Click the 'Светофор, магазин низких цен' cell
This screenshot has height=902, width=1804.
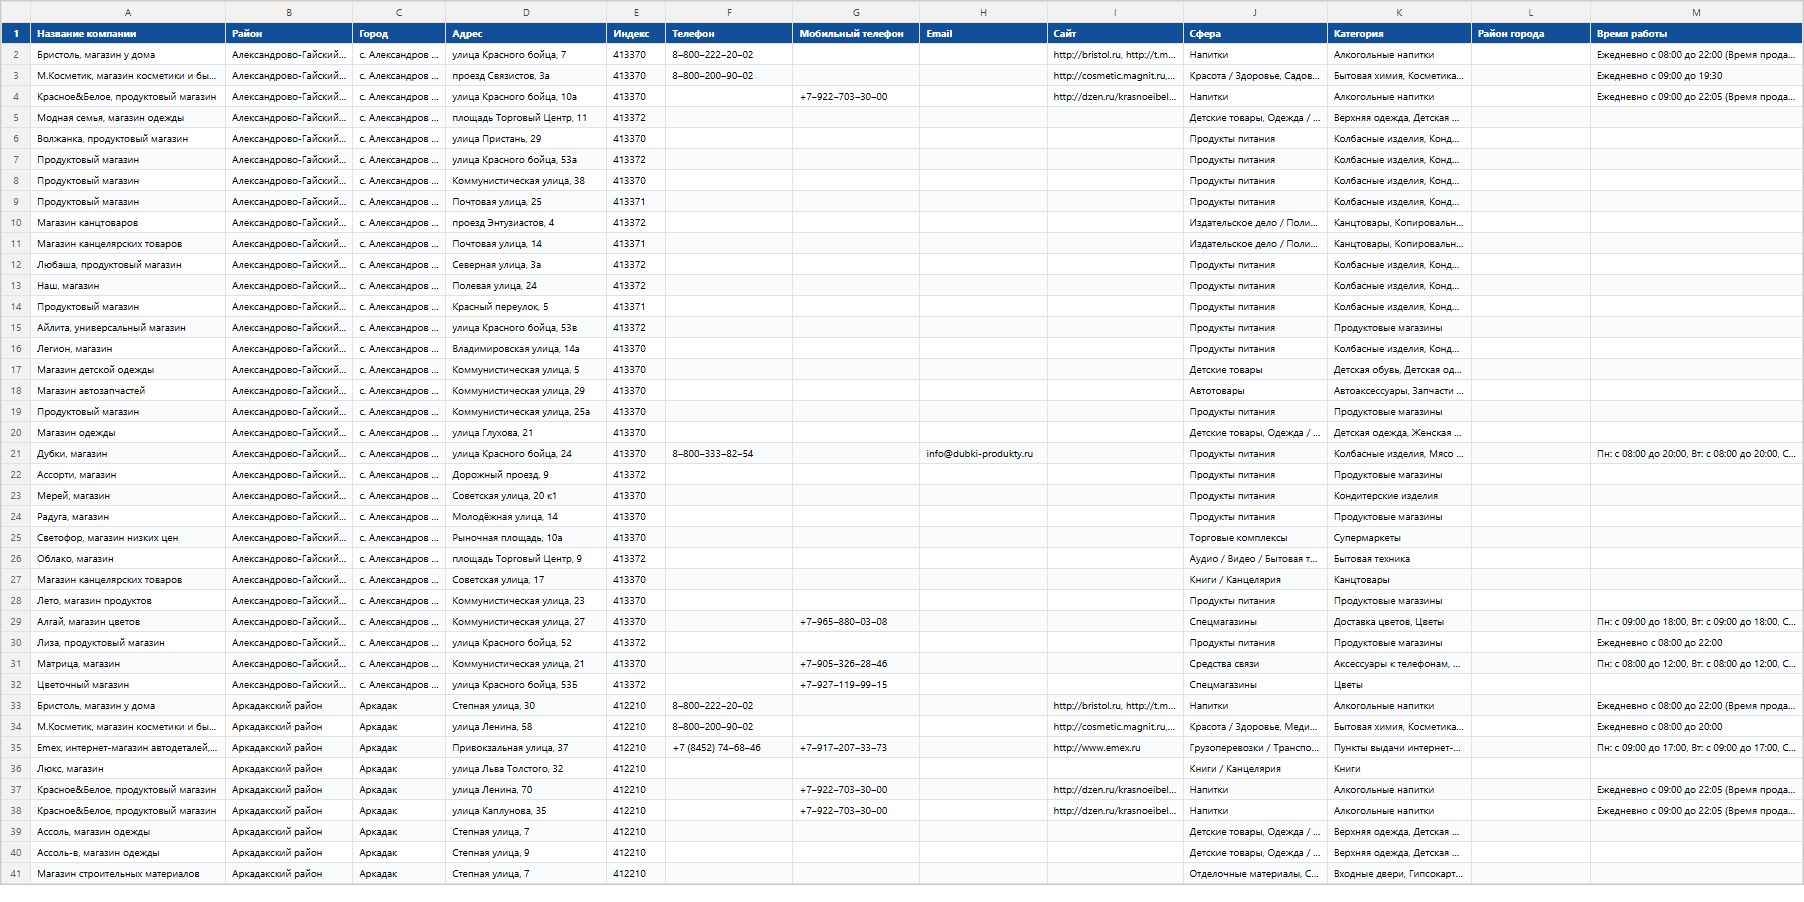pos(128,538)
